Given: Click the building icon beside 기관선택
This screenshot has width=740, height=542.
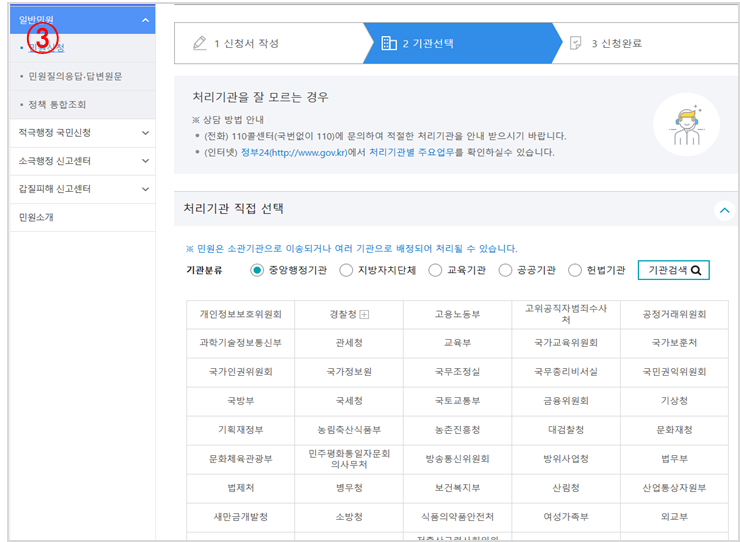Looking at the screenshot, I should click(x=389, y=43).
